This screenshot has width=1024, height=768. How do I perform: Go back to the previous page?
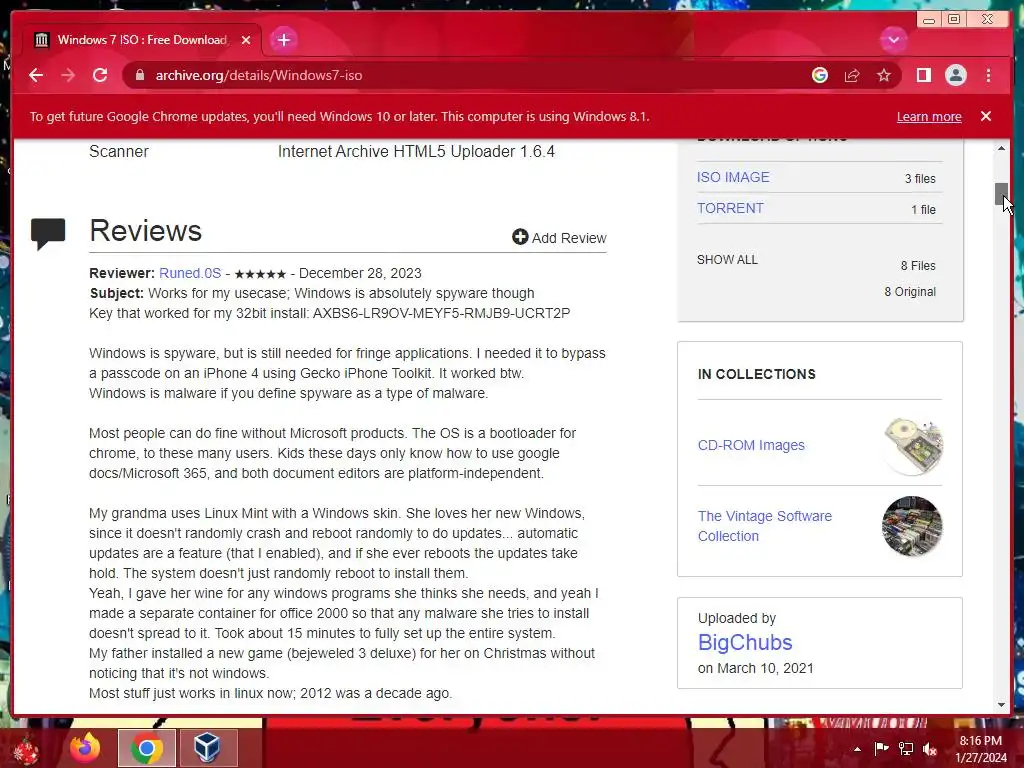pos(36,75)
